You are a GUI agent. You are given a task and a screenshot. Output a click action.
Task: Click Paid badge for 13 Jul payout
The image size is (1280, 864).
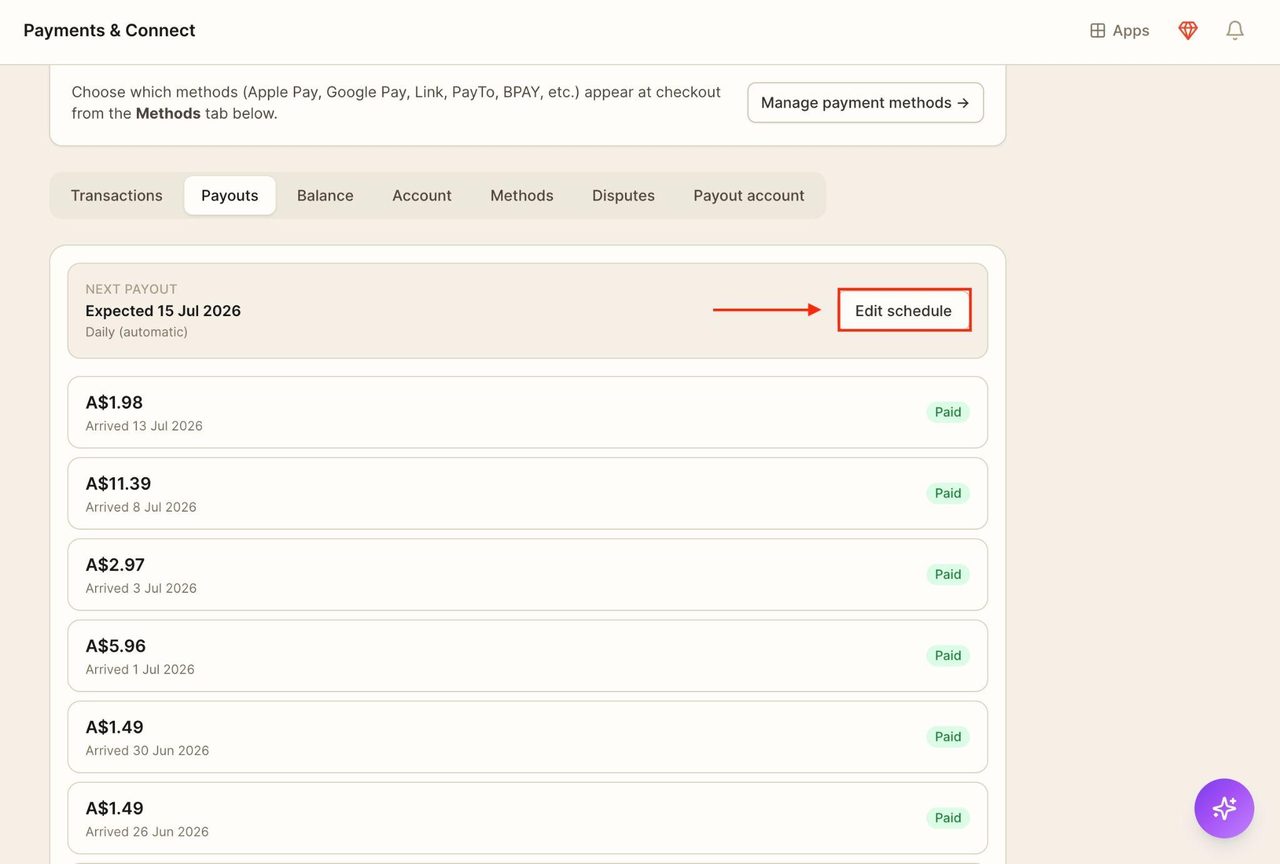[x=948, y=412]
